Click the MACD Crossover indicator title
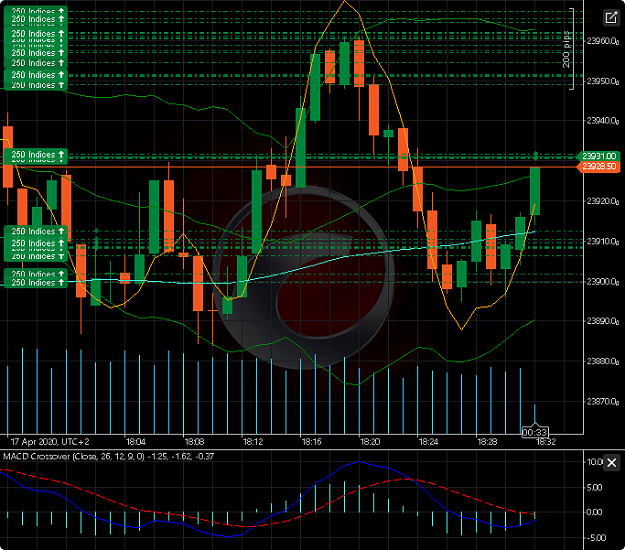 click(x=108, y=456)
